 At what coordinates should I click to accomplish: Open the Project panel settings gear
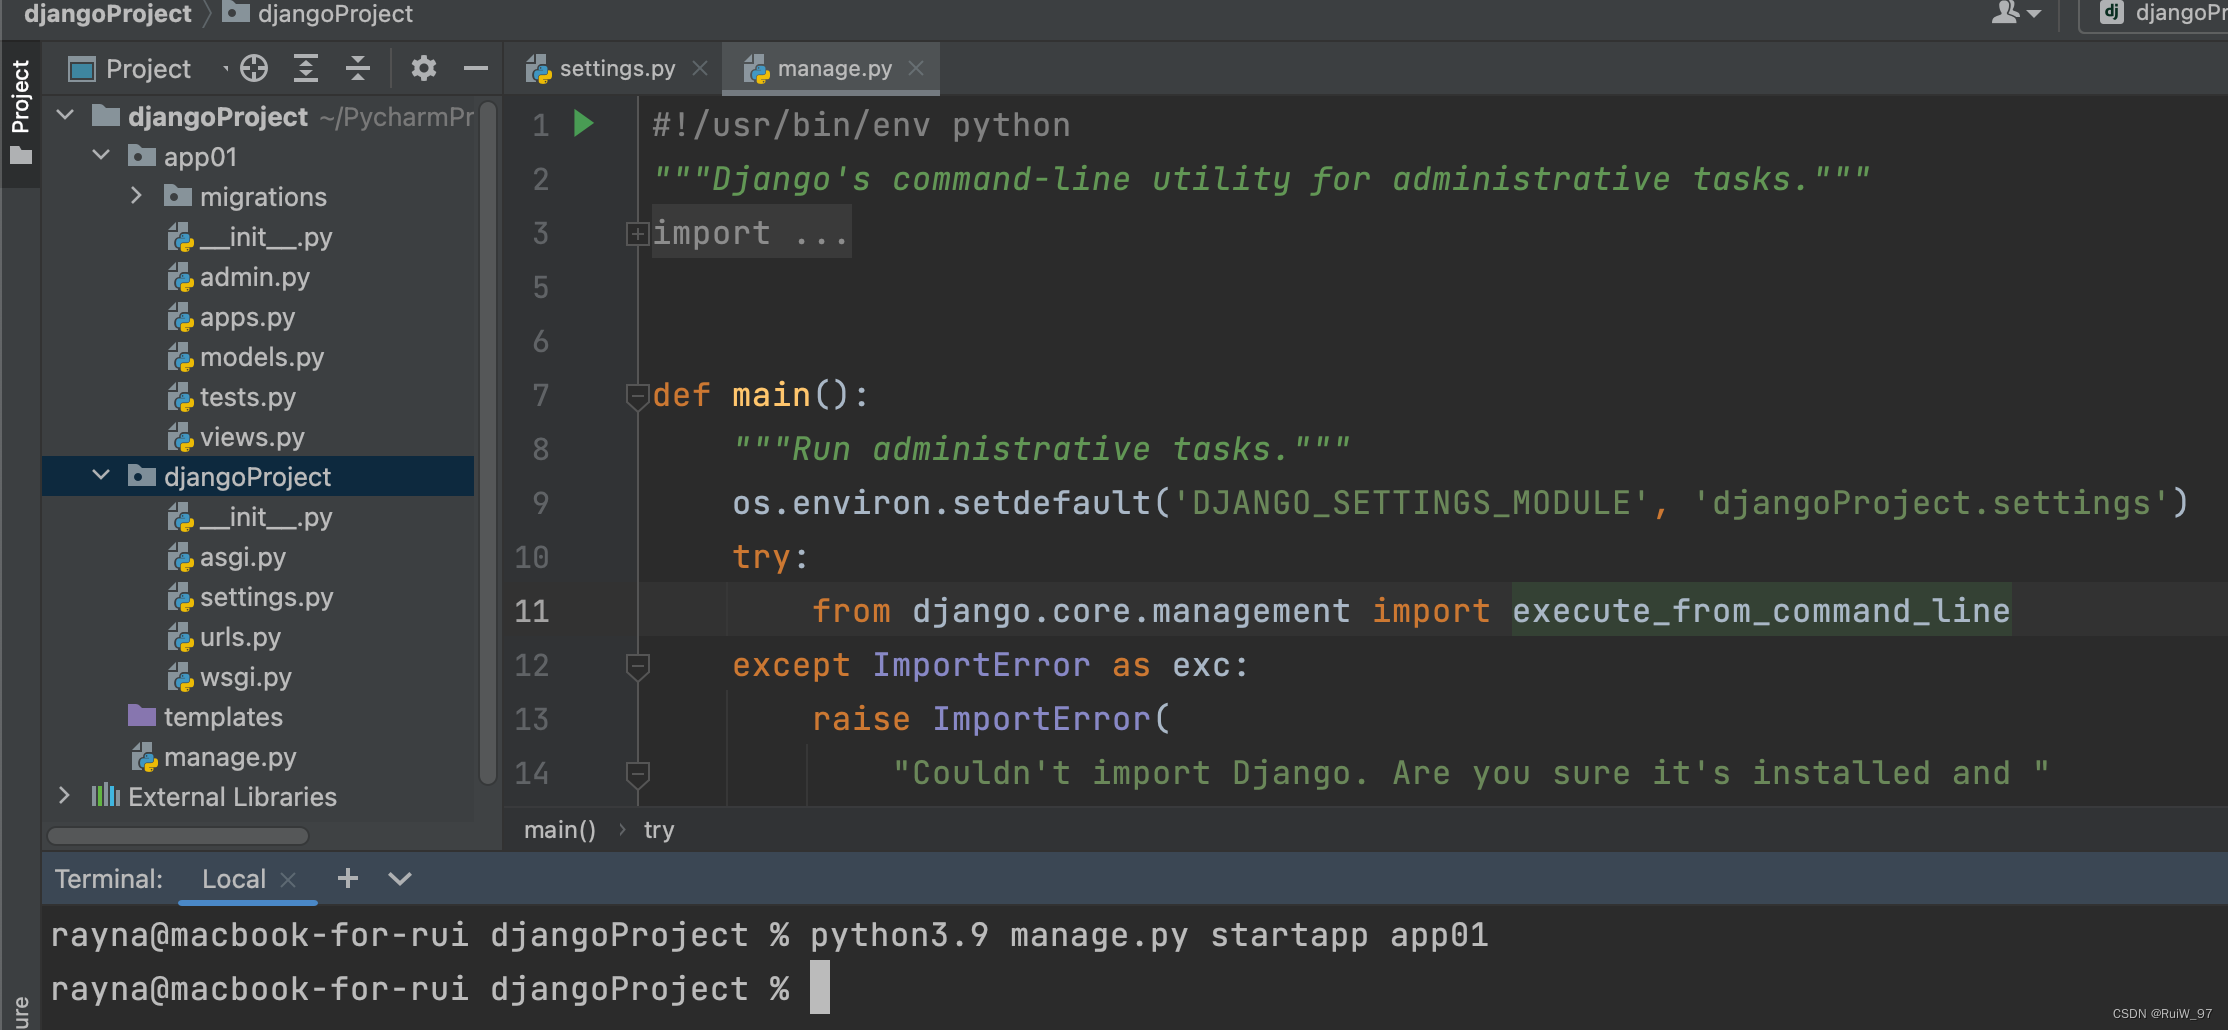tap(423, 68)
